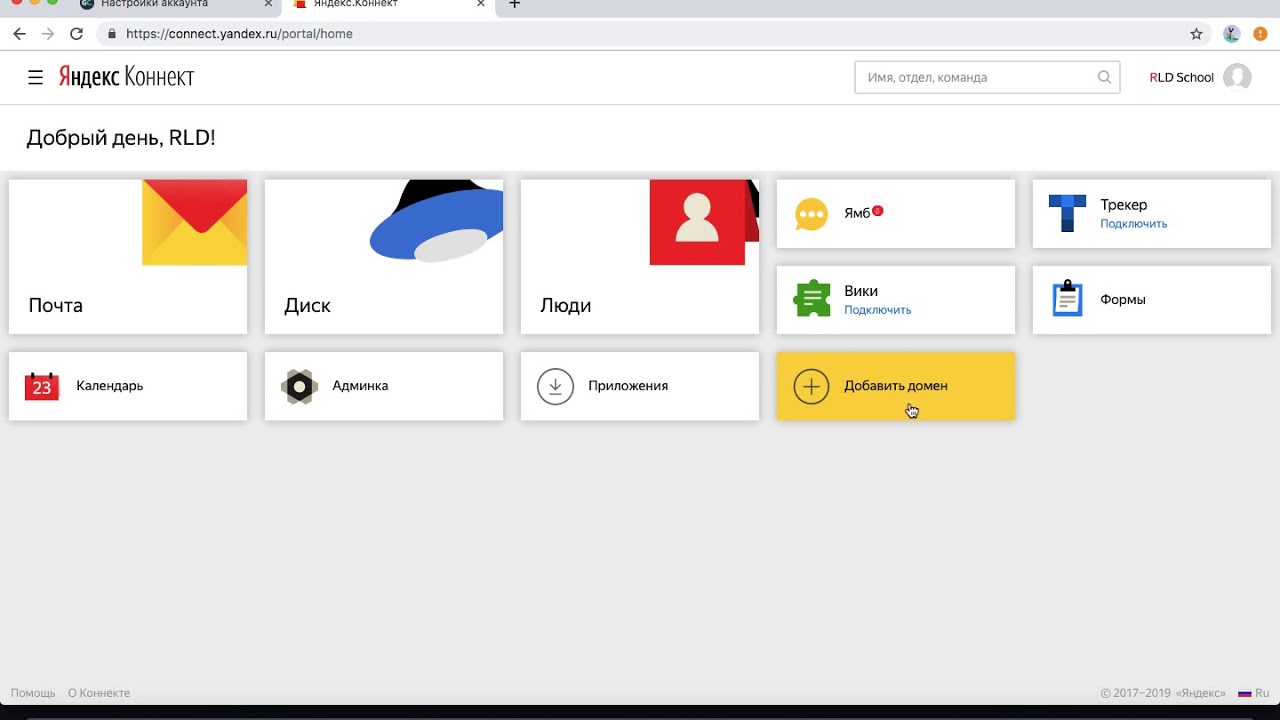Image resolution: width=1280 pixels, height=720 pixels.
Task: Close the Яндекс.Коннект tab
Action: (x=481, y=4)
